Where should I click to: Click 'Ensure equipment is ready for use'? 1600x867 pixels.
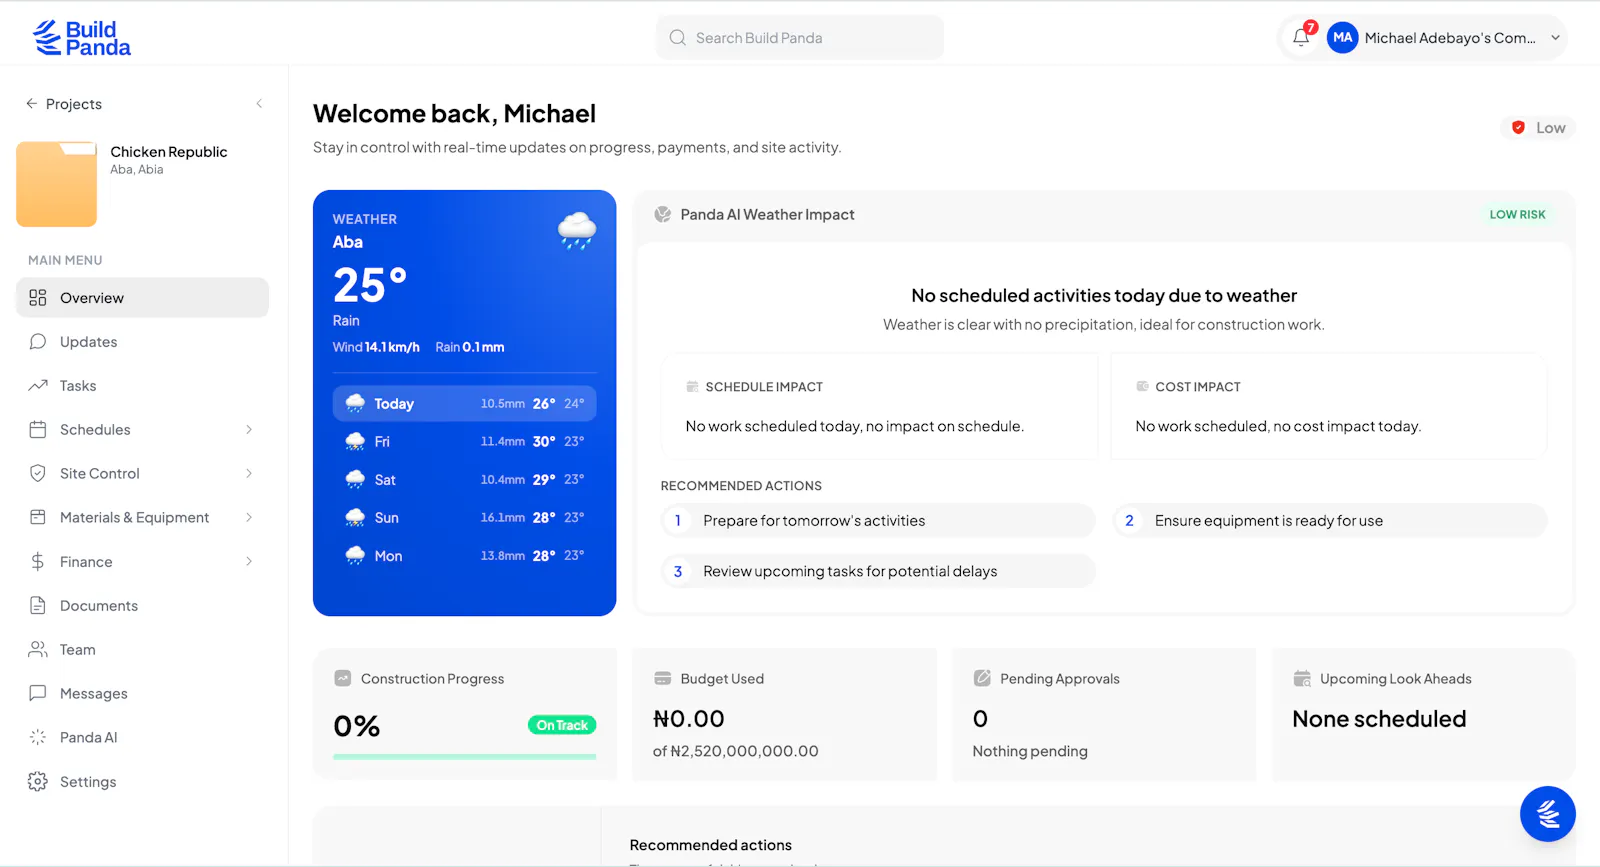pyautogui.click(x=1330, y=521)
